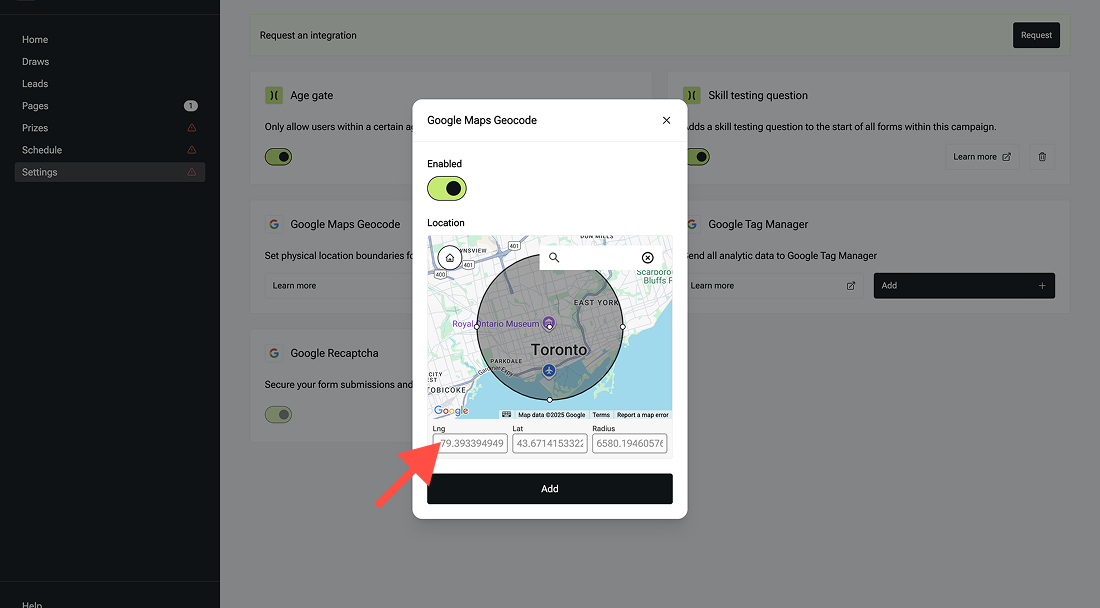Screen dimensions: 1100x608
Task: Clear the map search with the X circle icon
Action: pyautogui.click(x=648, y=257)
